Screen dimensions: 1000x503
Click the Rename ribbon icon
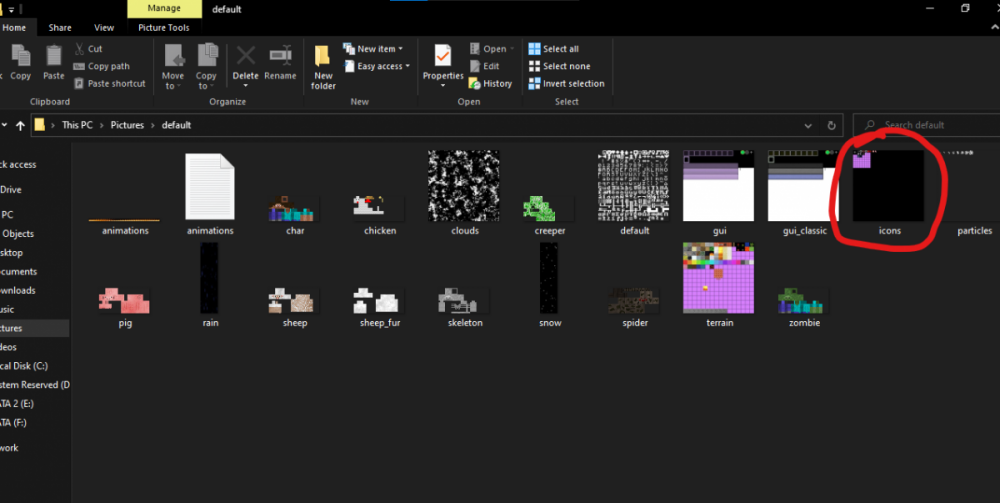click(x=281, y=62)
